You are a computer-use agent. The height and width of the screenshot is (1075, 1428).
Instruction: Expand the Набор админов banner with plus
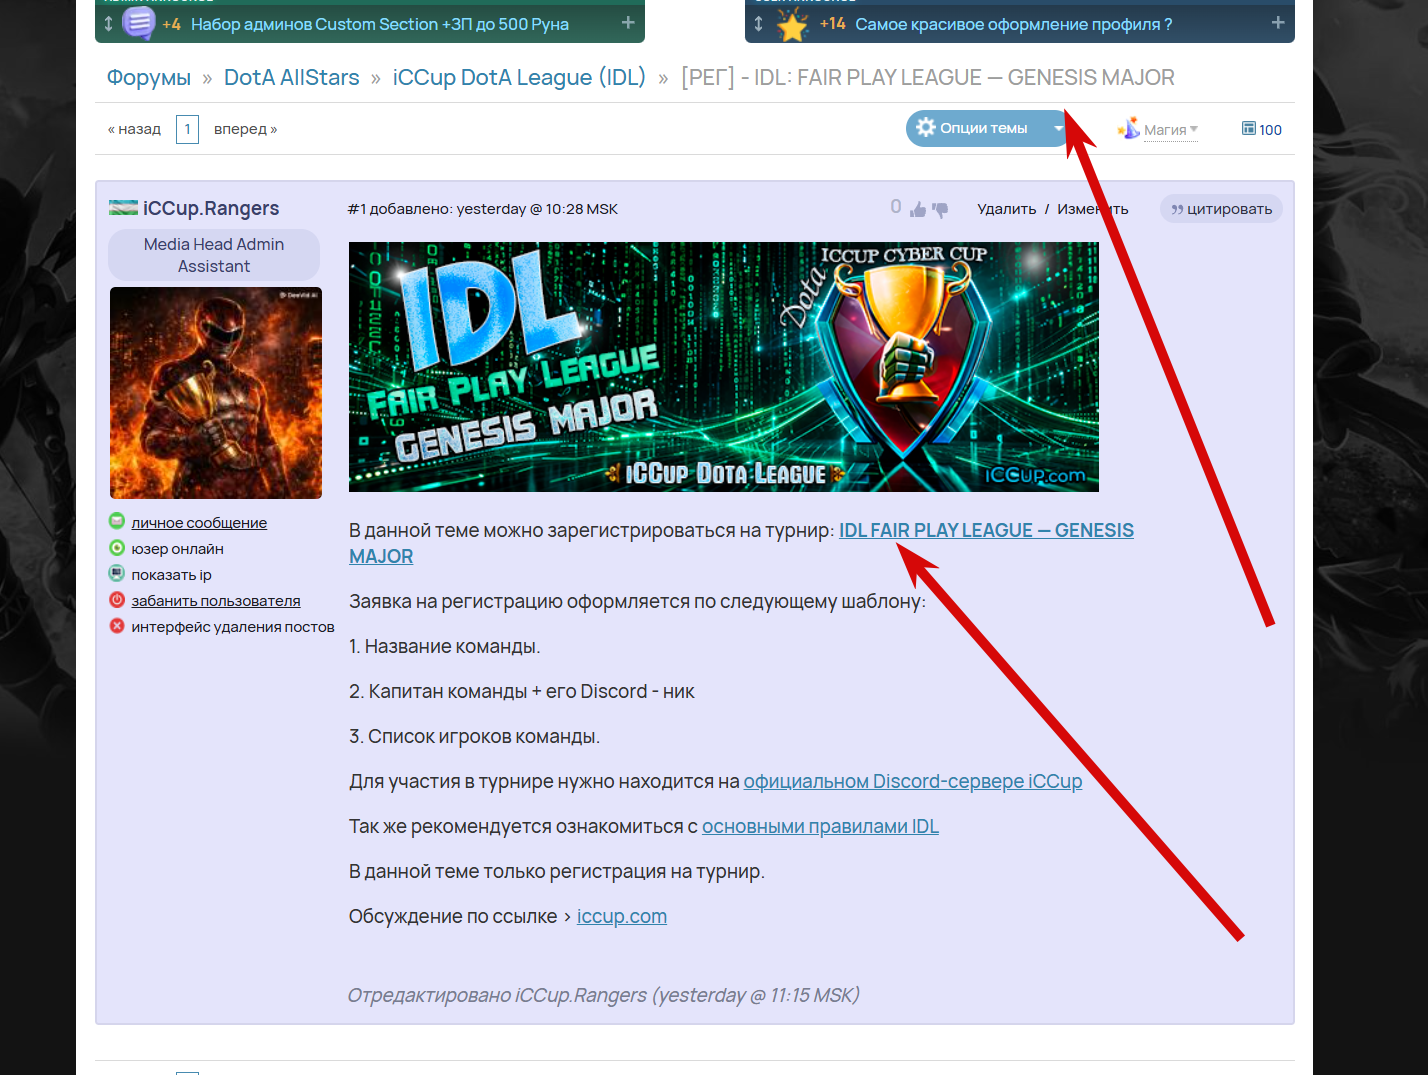tap(628, 22)
